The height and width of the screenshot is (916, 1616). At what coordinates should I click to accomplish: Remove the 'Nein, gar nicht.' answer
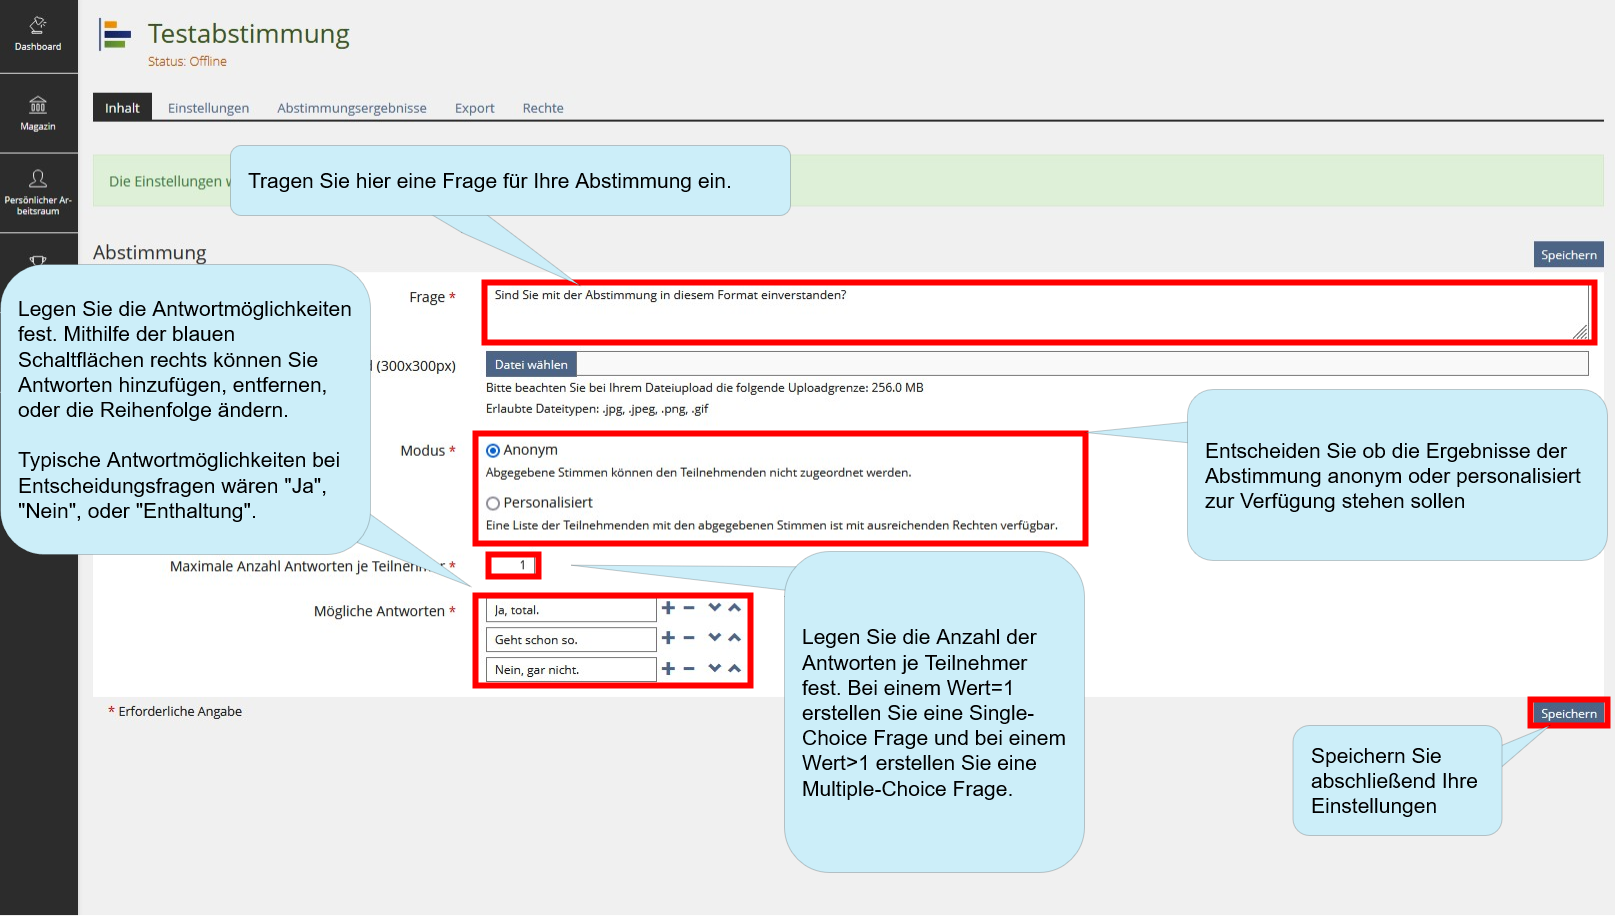(689, 669)
